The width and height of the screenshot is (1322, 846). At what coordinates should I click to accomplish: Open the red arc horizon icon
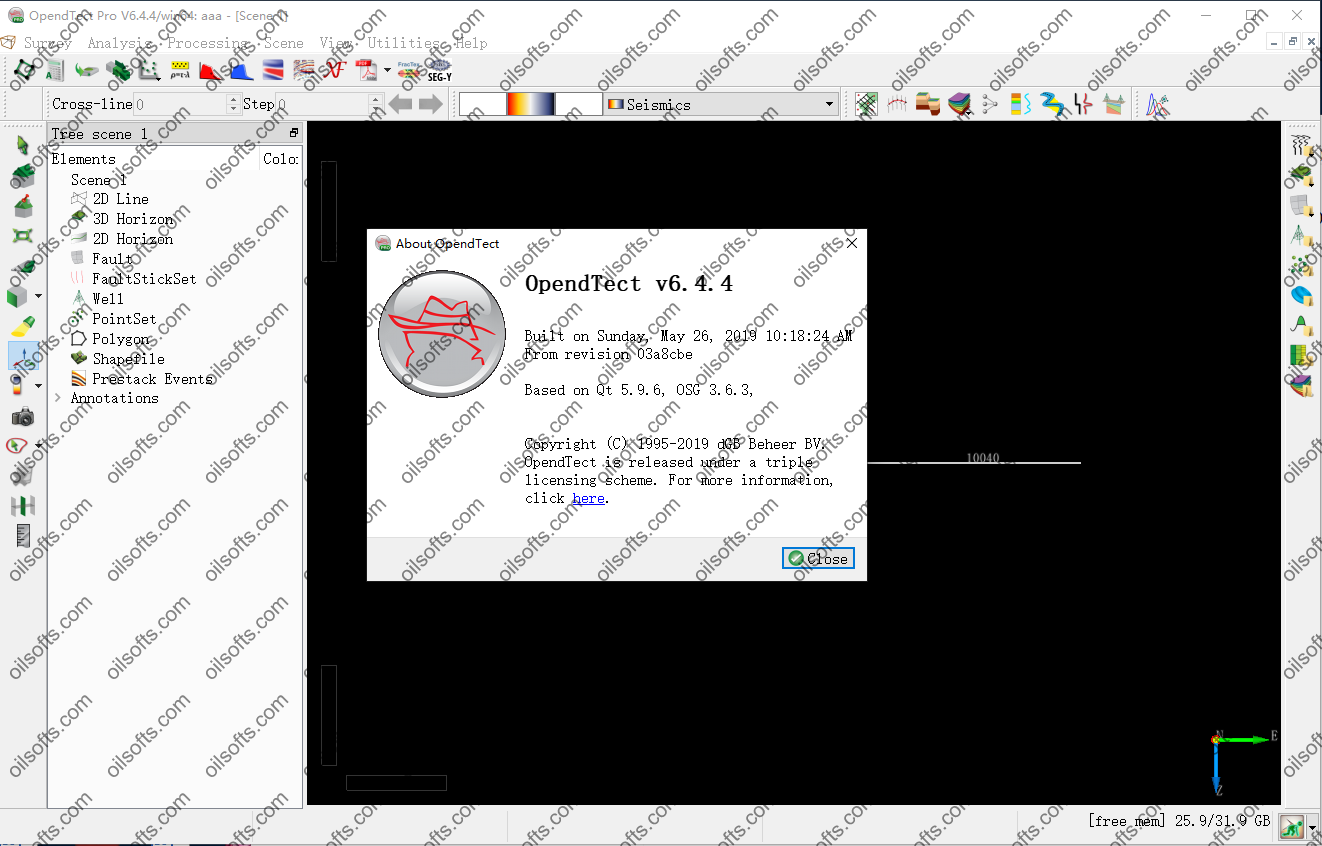coord(897,104)
